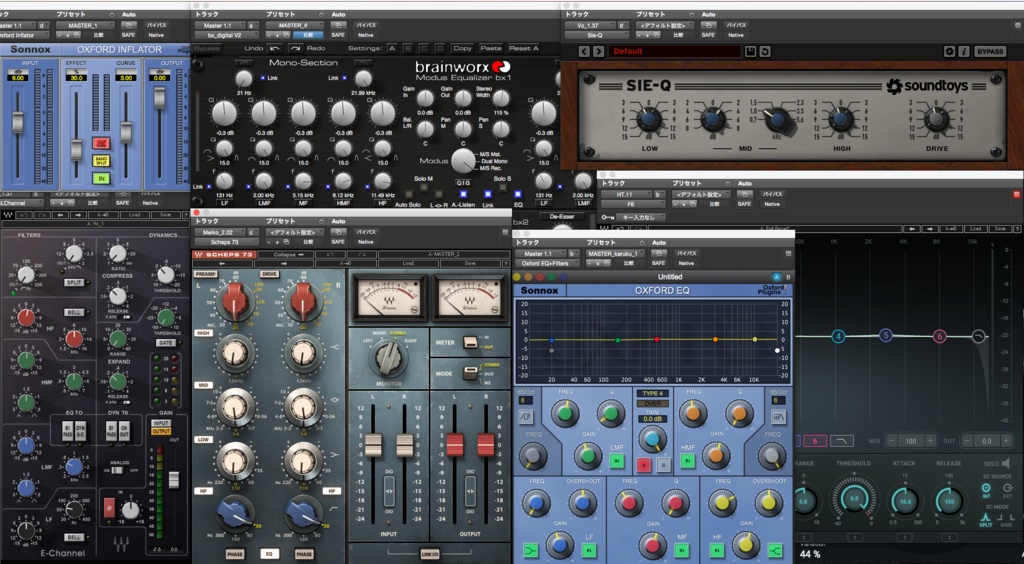
Task: Click the Scheps 73 left OUTPUT red fader
Action: (x=455, y=445)
